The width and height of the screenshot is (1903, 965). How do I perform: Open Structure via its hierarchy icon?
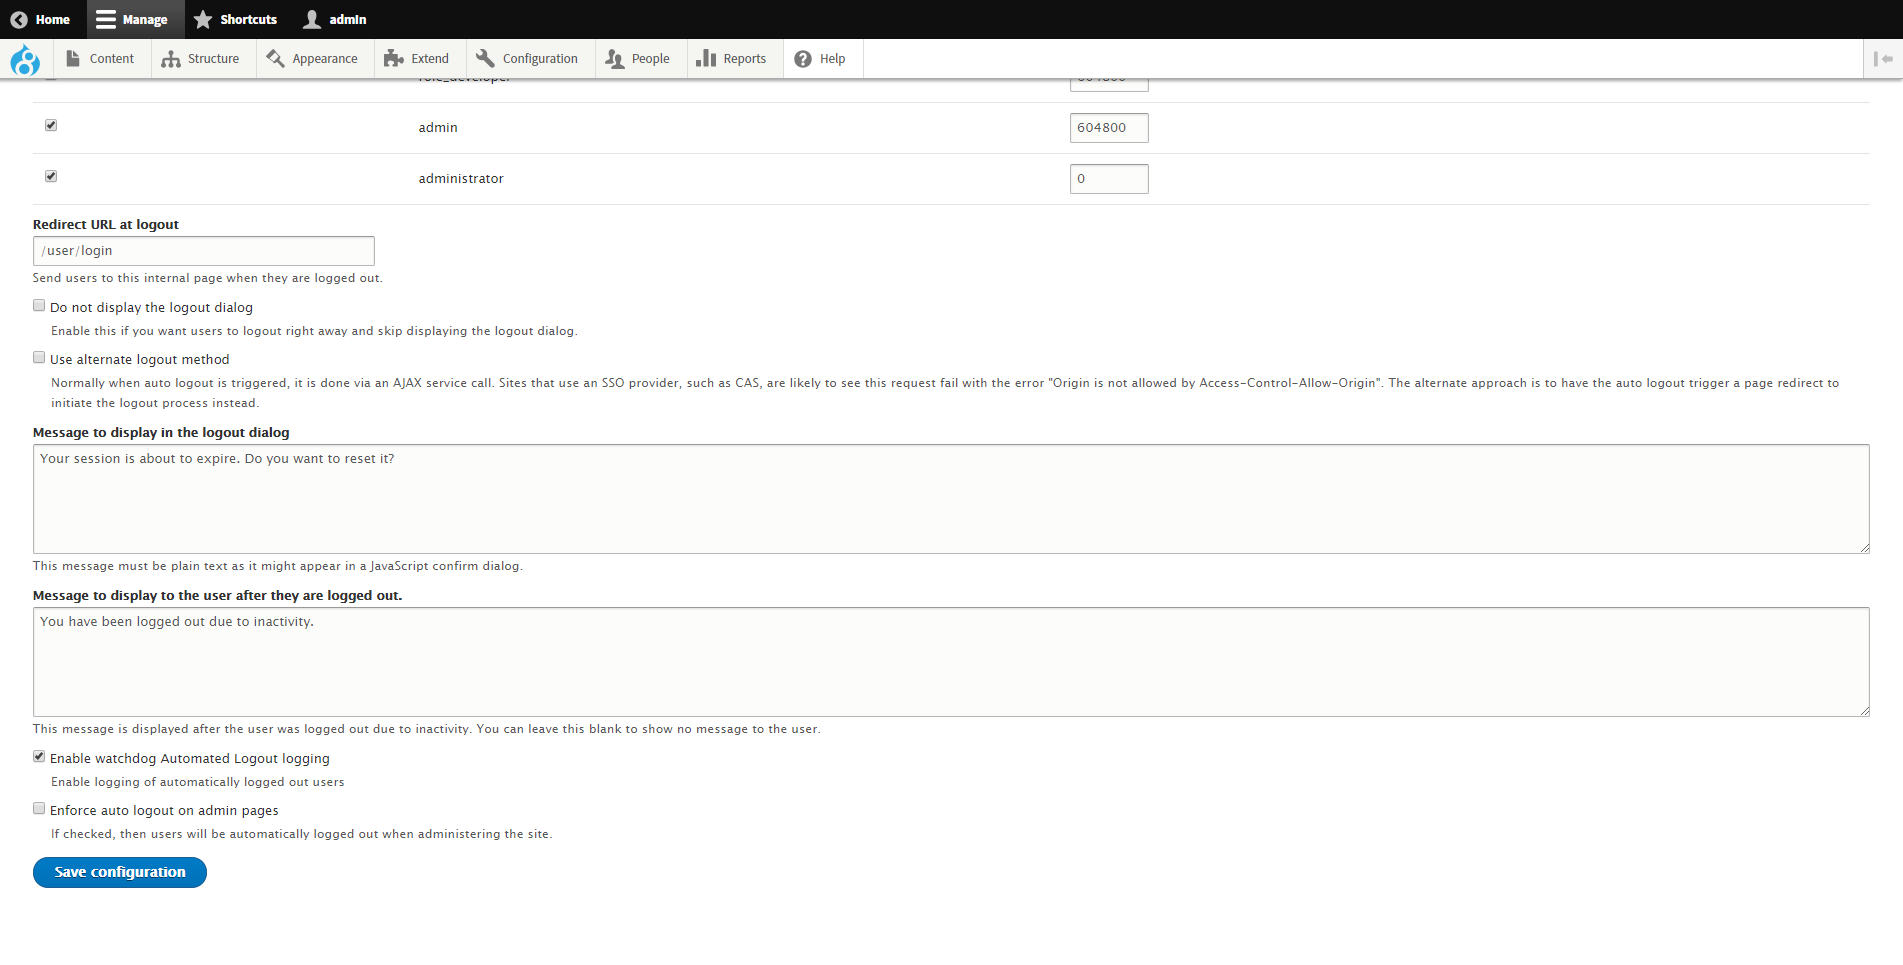tap(171, 59)
